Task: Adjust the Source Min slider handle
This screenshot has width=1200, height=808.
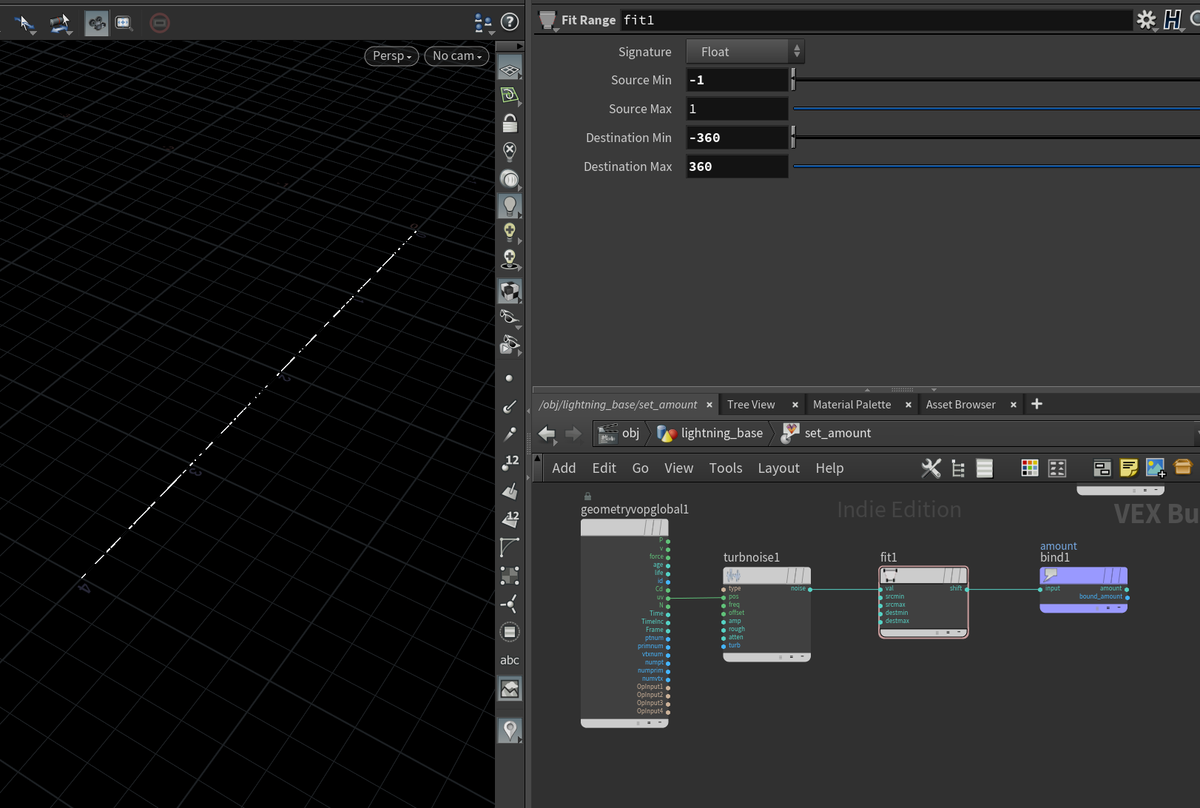Action: point(794,79)
